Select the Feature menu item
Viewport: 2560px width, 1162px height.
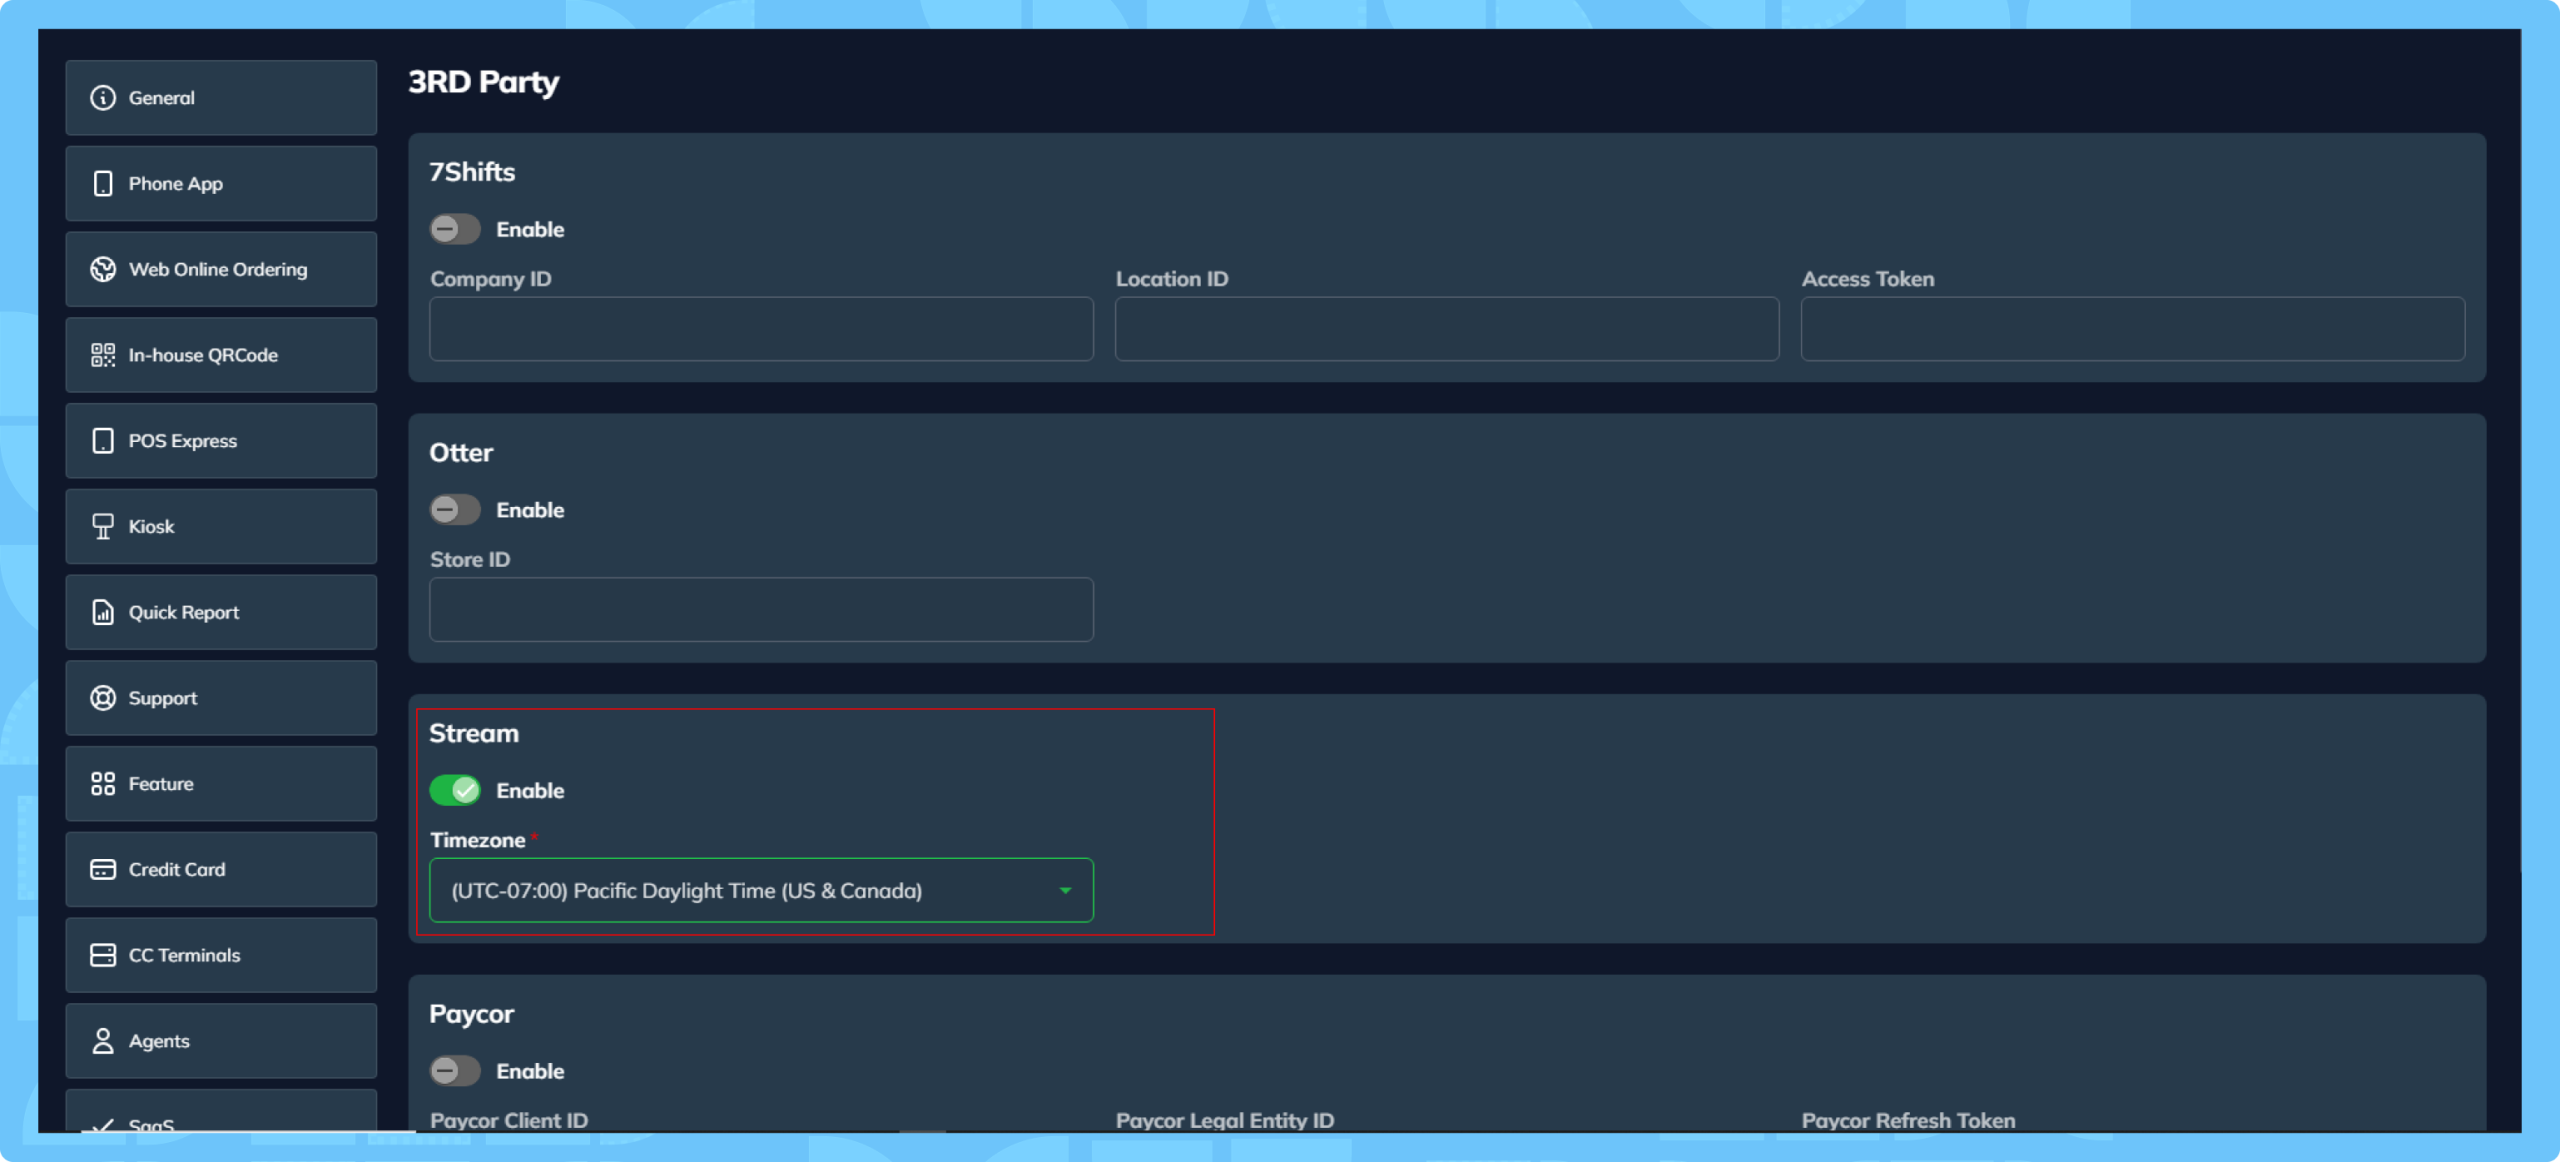(x=221, y=784)
